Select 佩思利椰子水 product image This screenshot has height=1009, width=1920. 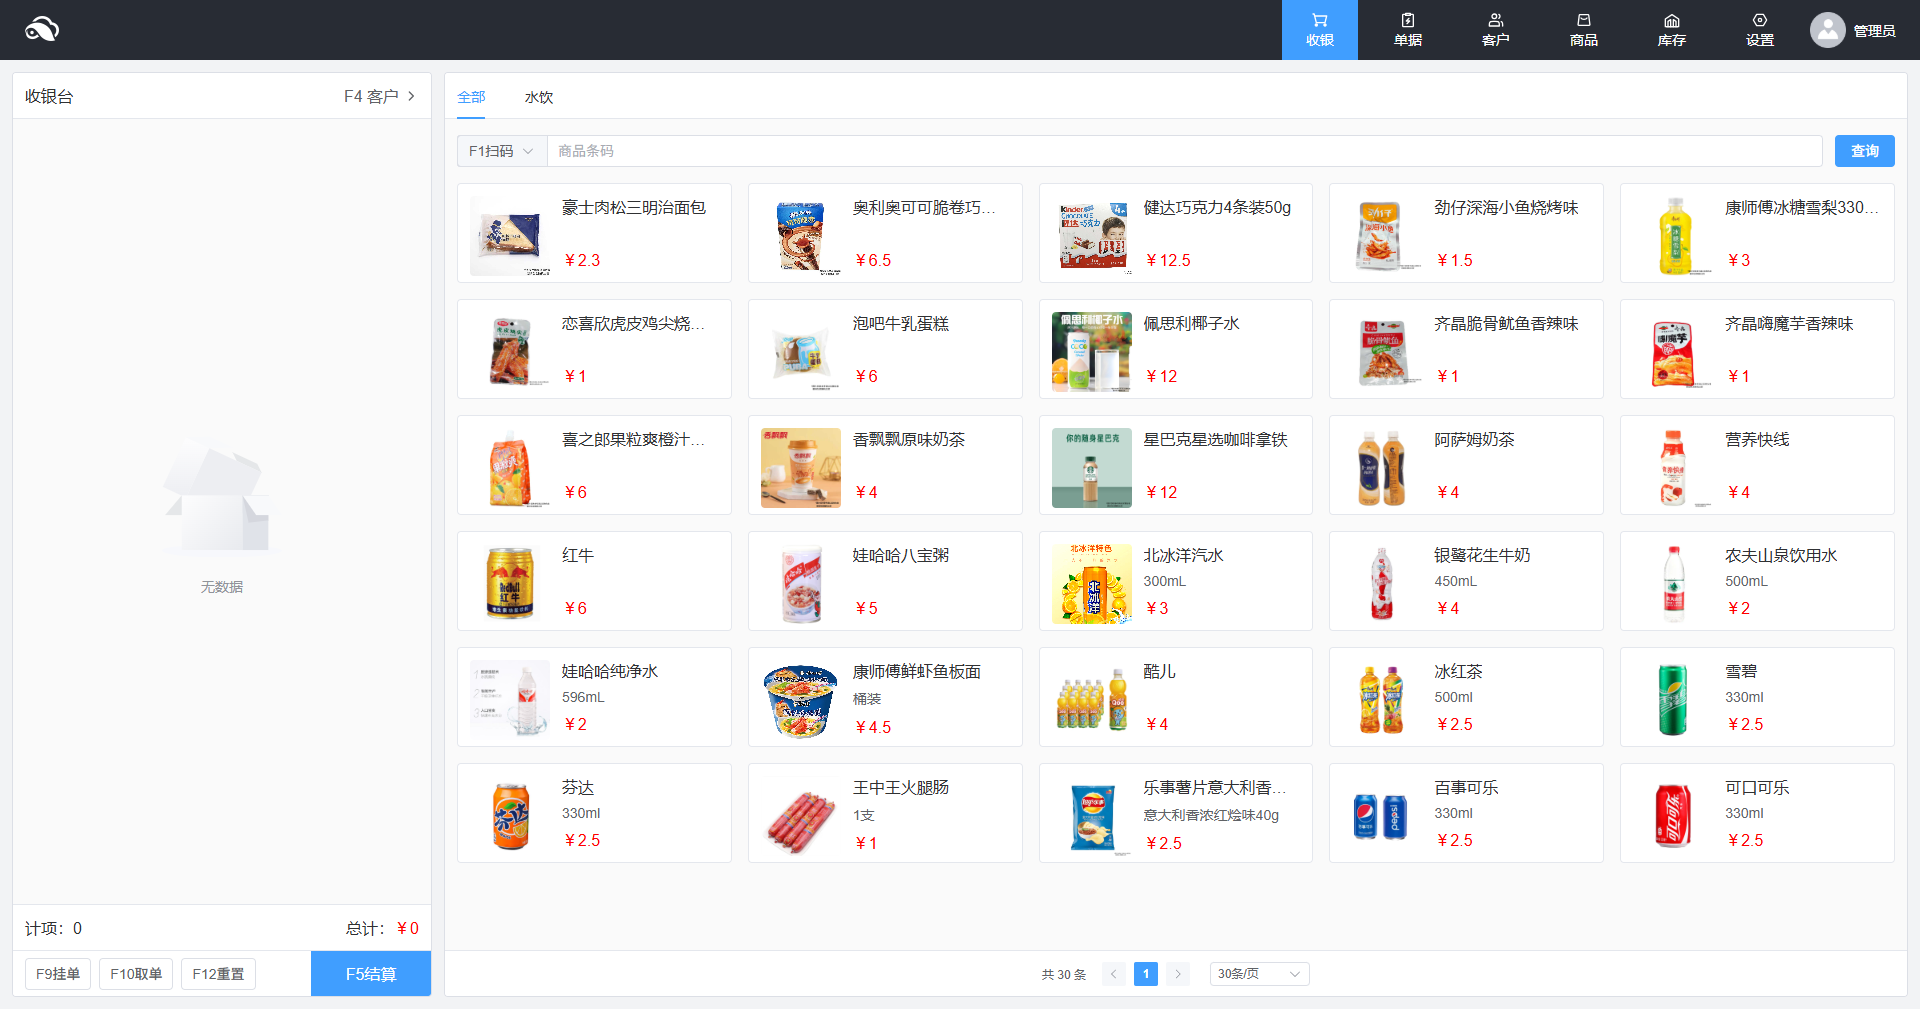click(1092, 352)
